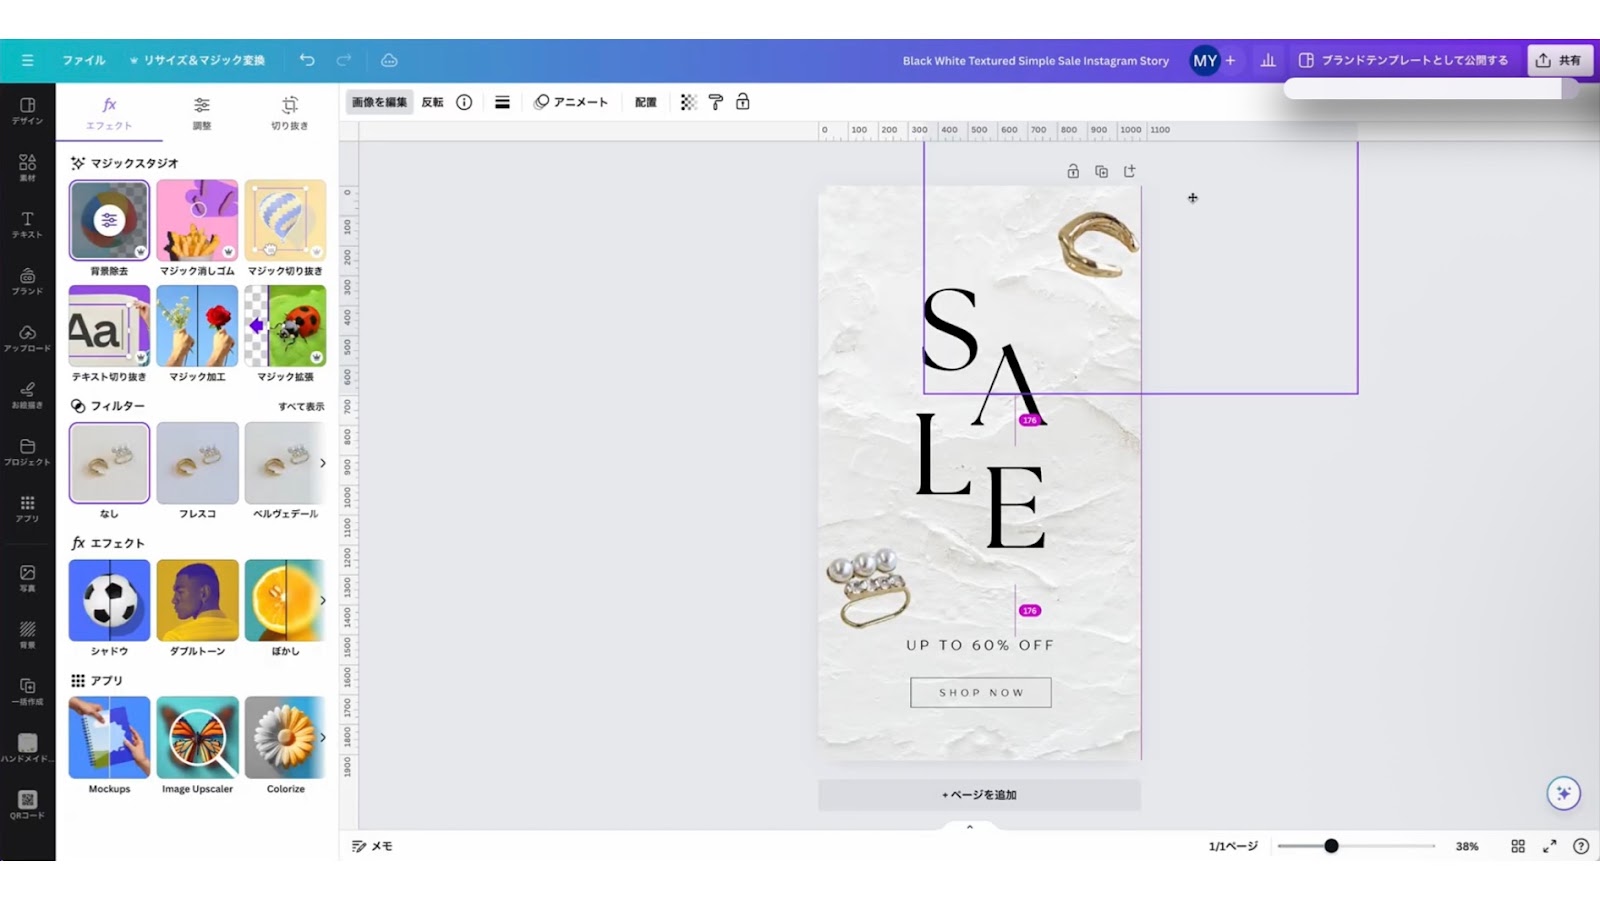Click the add page icon above canvas
This screenshot has height=900, width=1600.
[1129, 171]
